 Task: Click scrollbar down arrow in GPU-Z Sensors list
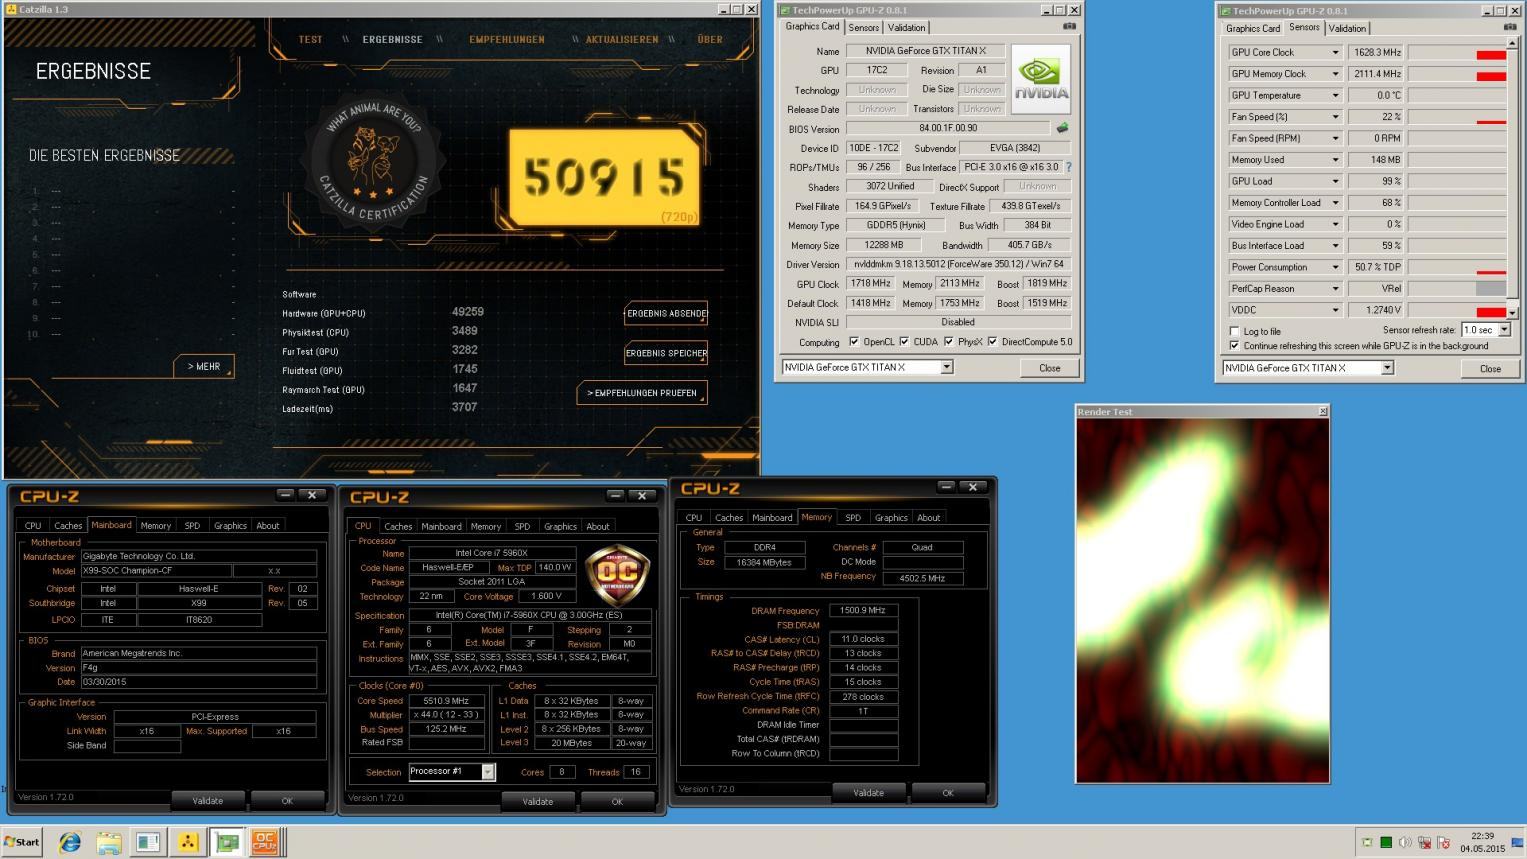point(1512,313)
